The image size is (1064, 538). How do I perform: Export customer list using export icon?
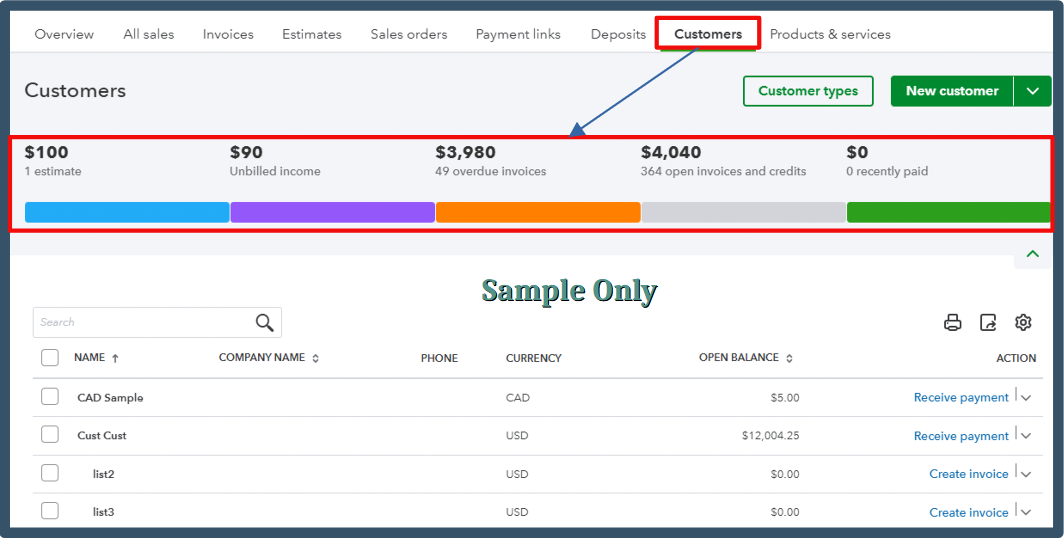tap(988, 322)
